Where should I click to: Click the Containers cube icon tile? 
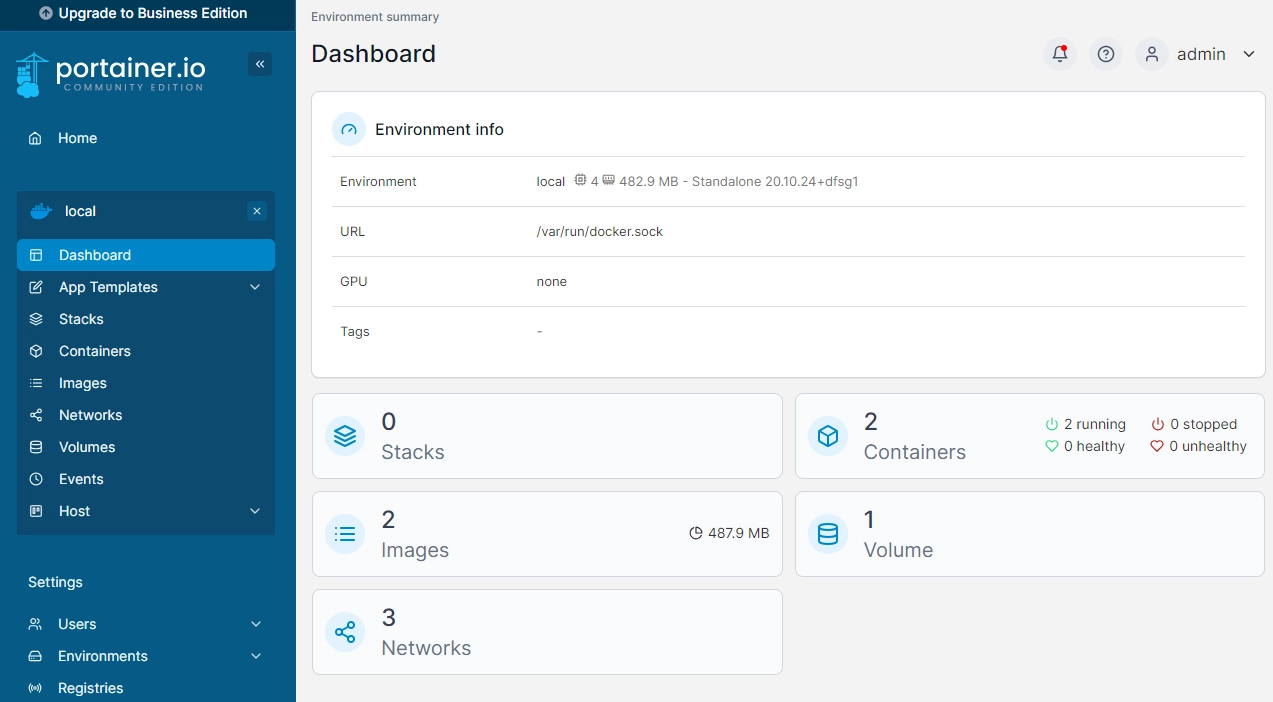(828, 436)
